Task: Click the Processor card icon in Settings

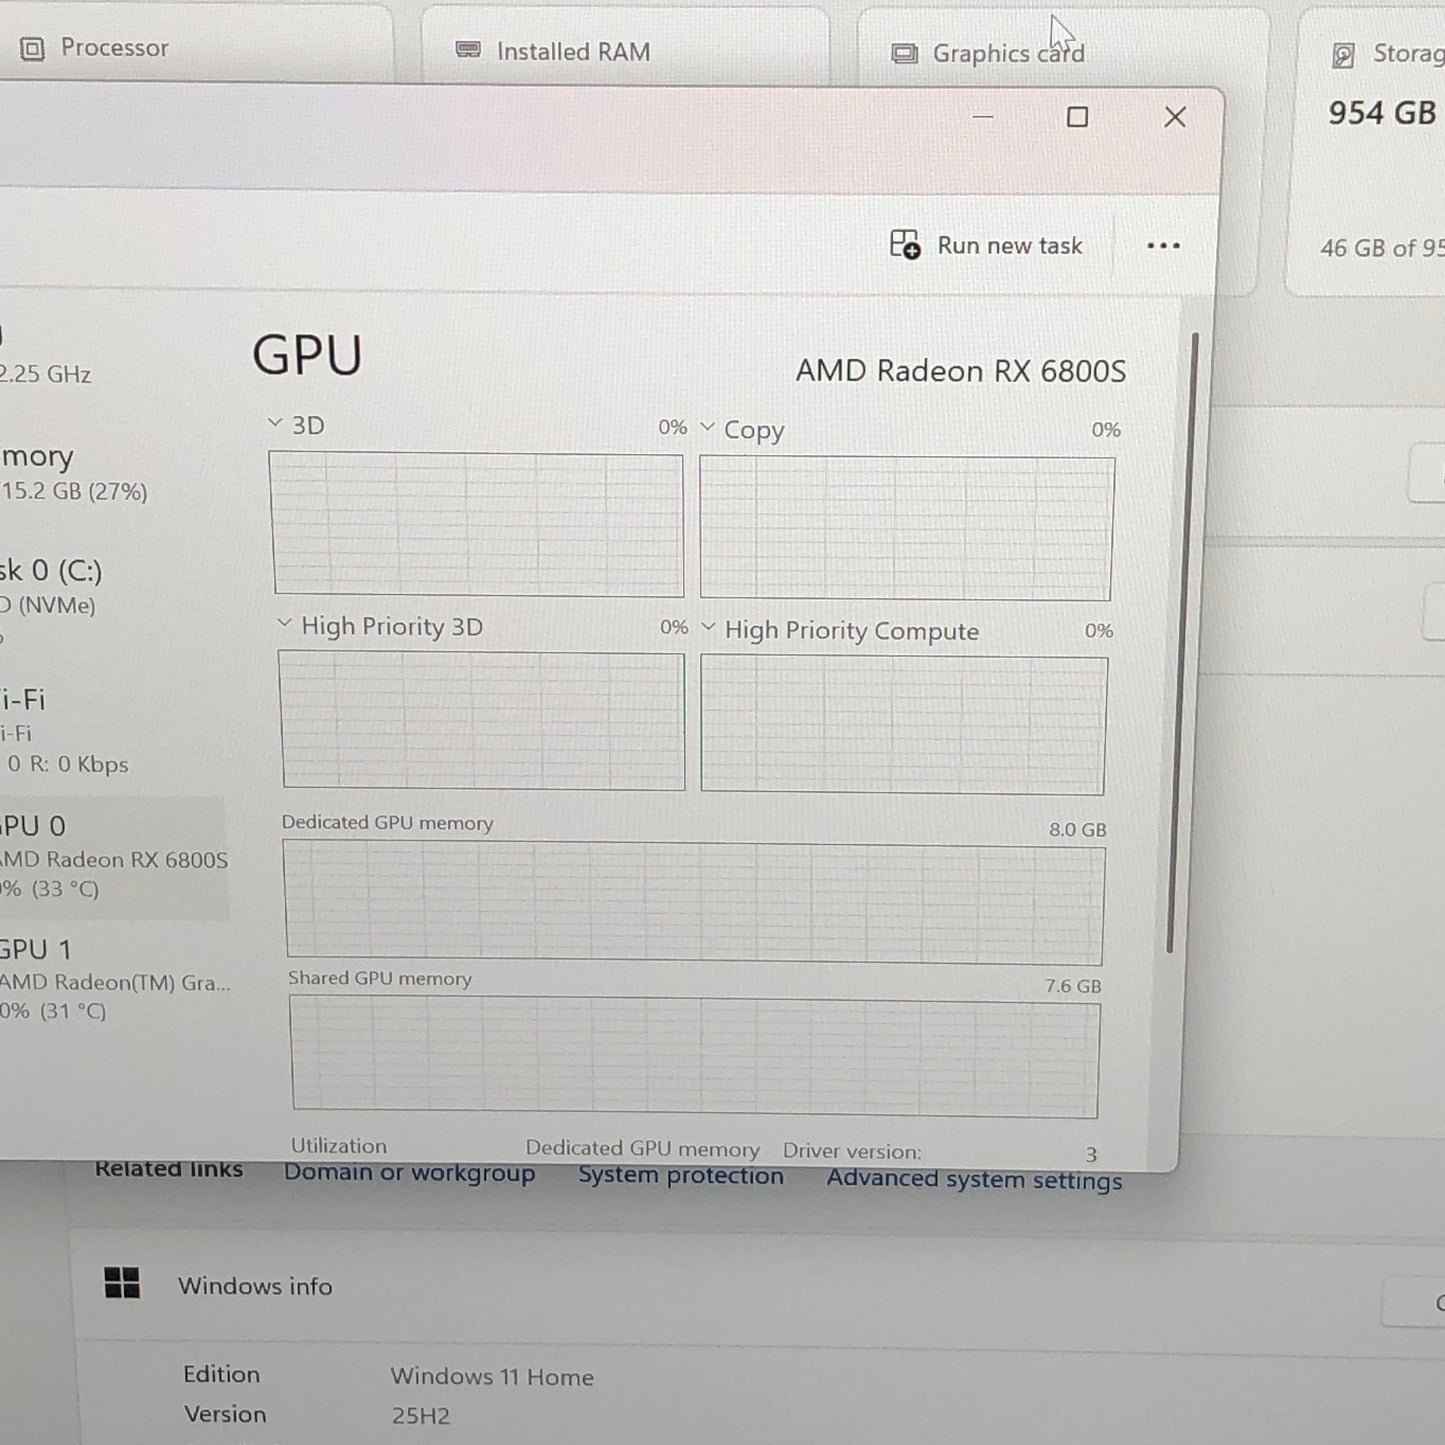Action: (x=32, y=49)
